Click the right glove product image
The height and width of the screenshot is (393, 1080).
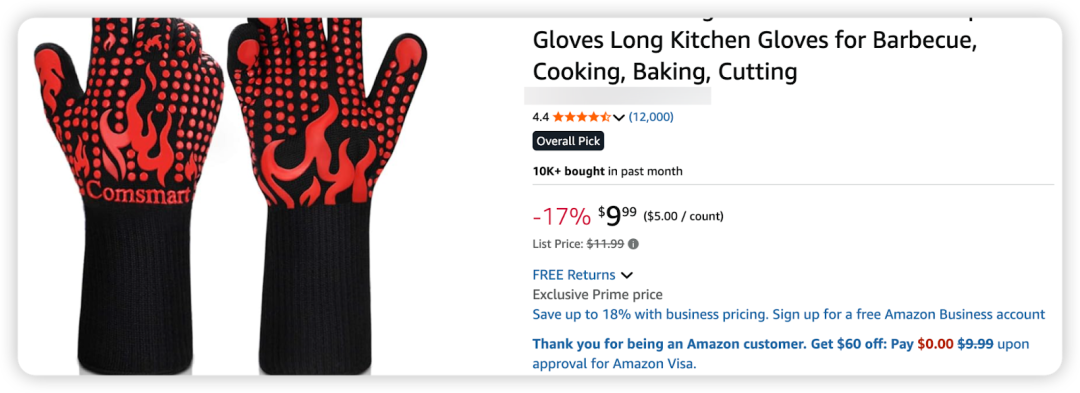(327, 196)
